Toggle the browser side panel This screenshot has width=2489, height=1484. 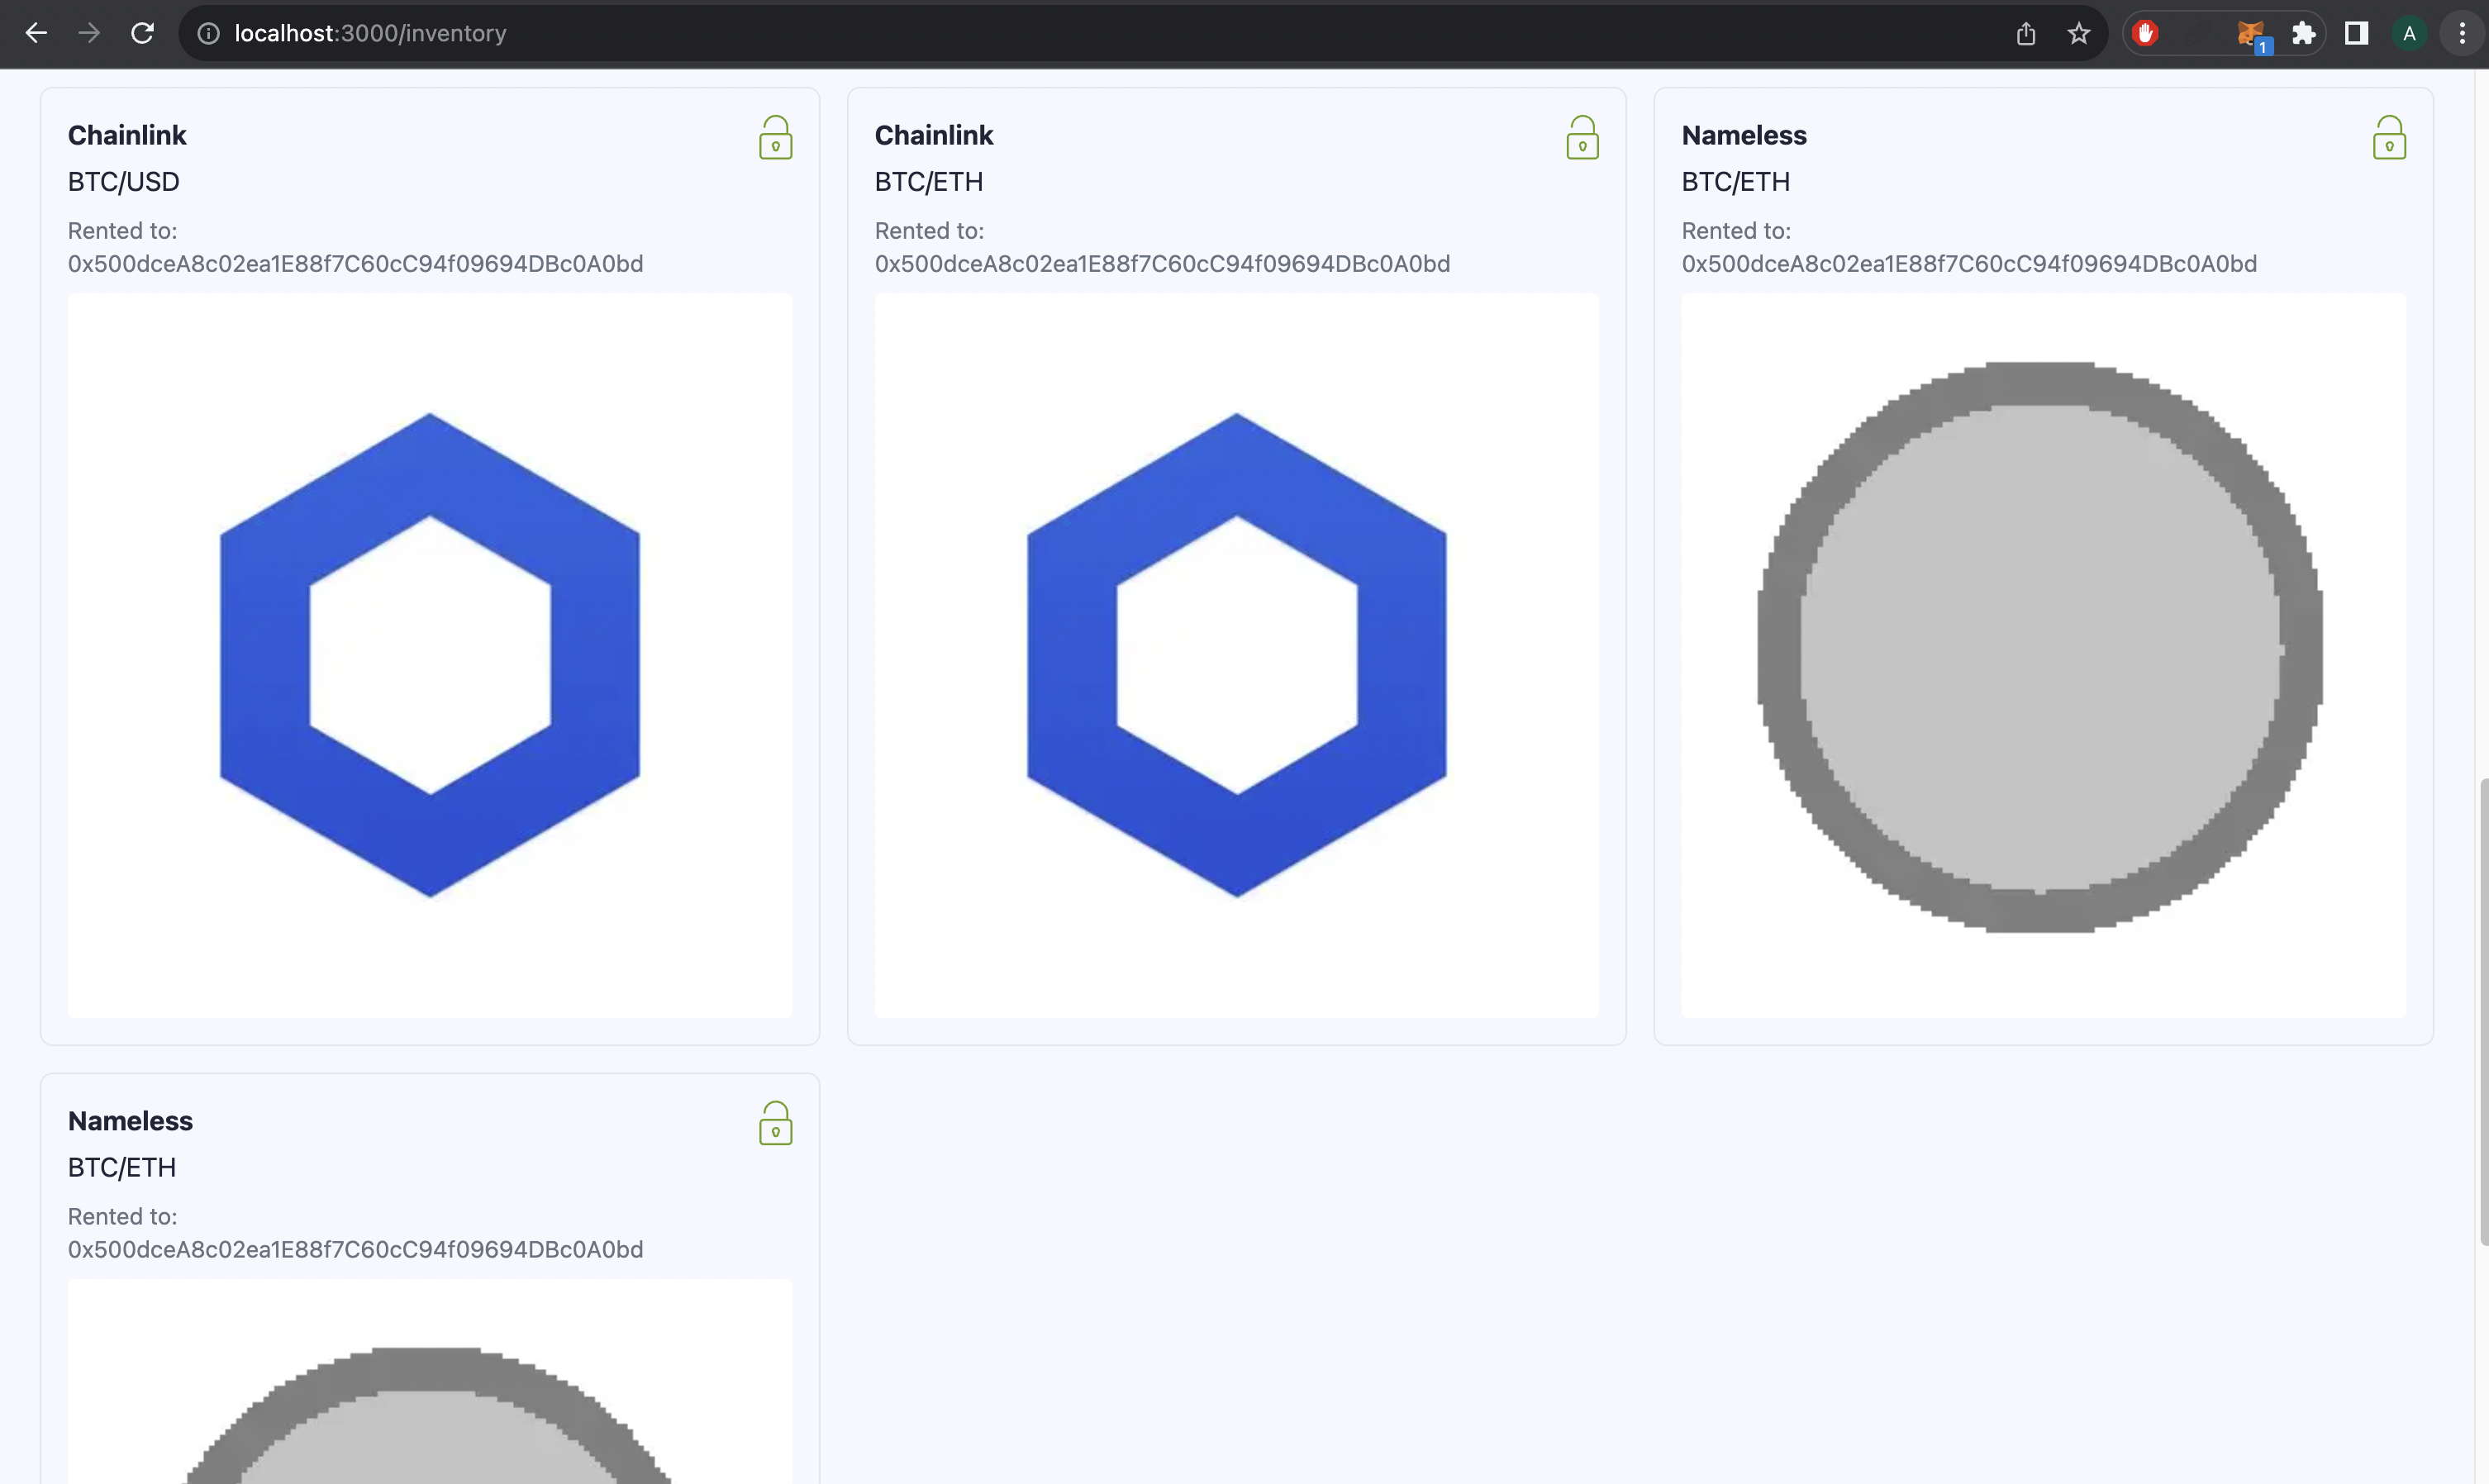2356,34
